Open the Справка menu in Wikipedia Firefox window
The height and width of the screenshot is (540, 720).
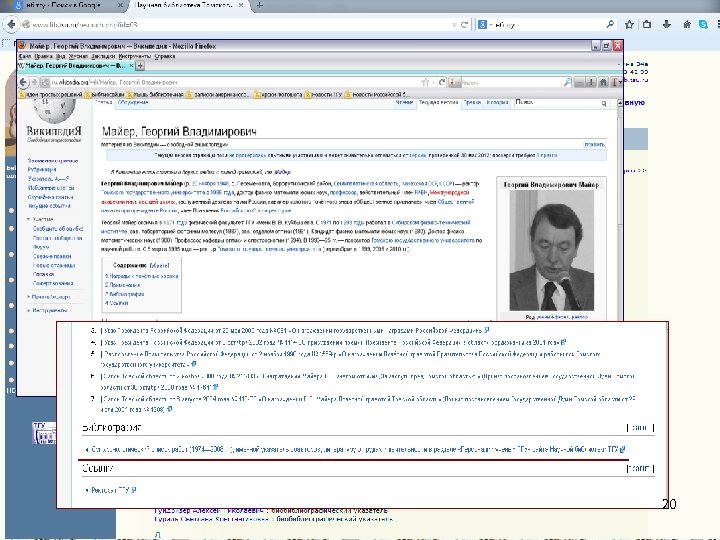pos(164,56)
